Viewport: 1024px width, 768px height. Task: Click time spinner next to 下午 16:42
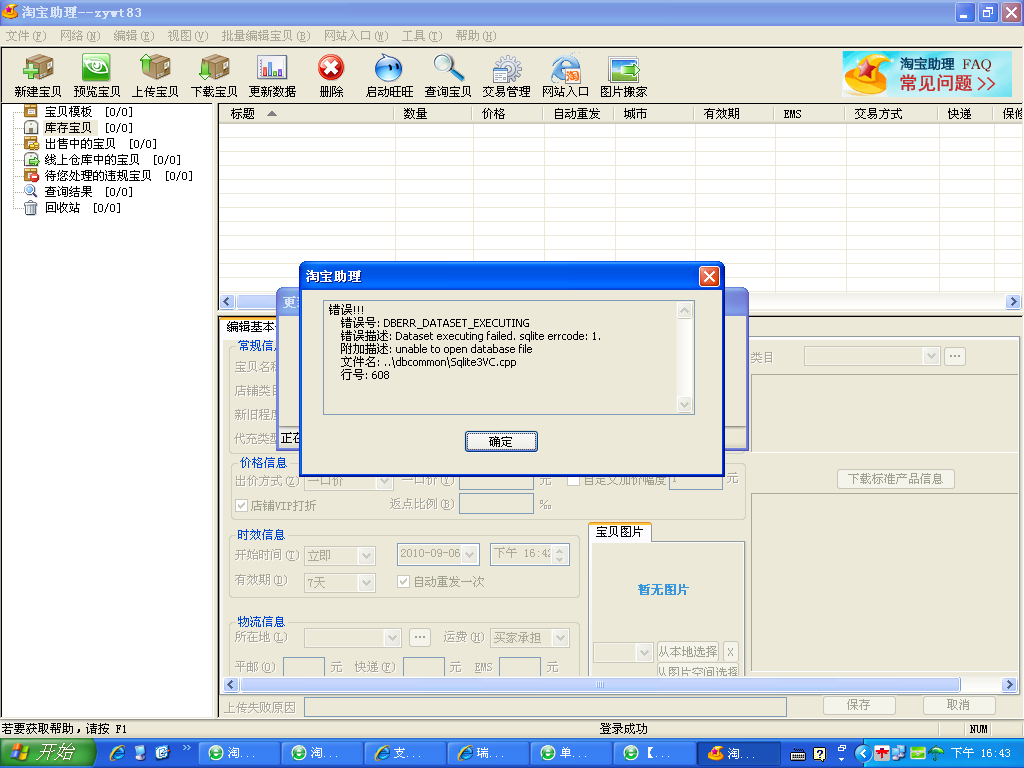[x=560, y=554]
